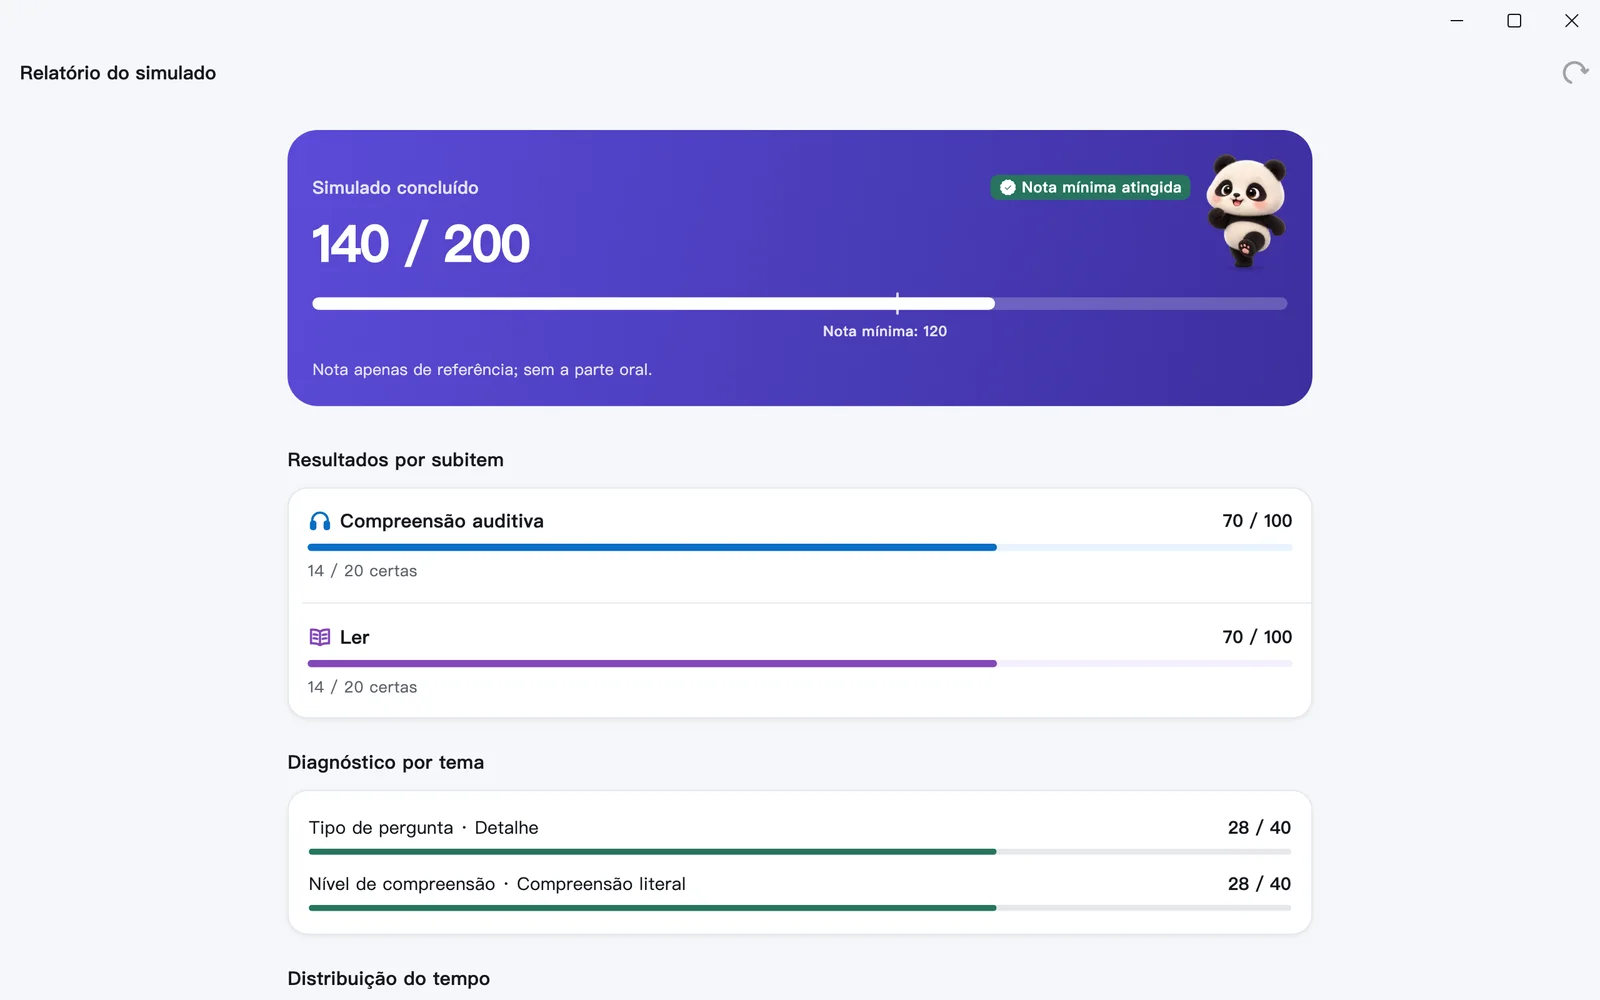The image size is (1600, 1000).
Task: Click the Distribuição do tempo heading
Action: 388,978
